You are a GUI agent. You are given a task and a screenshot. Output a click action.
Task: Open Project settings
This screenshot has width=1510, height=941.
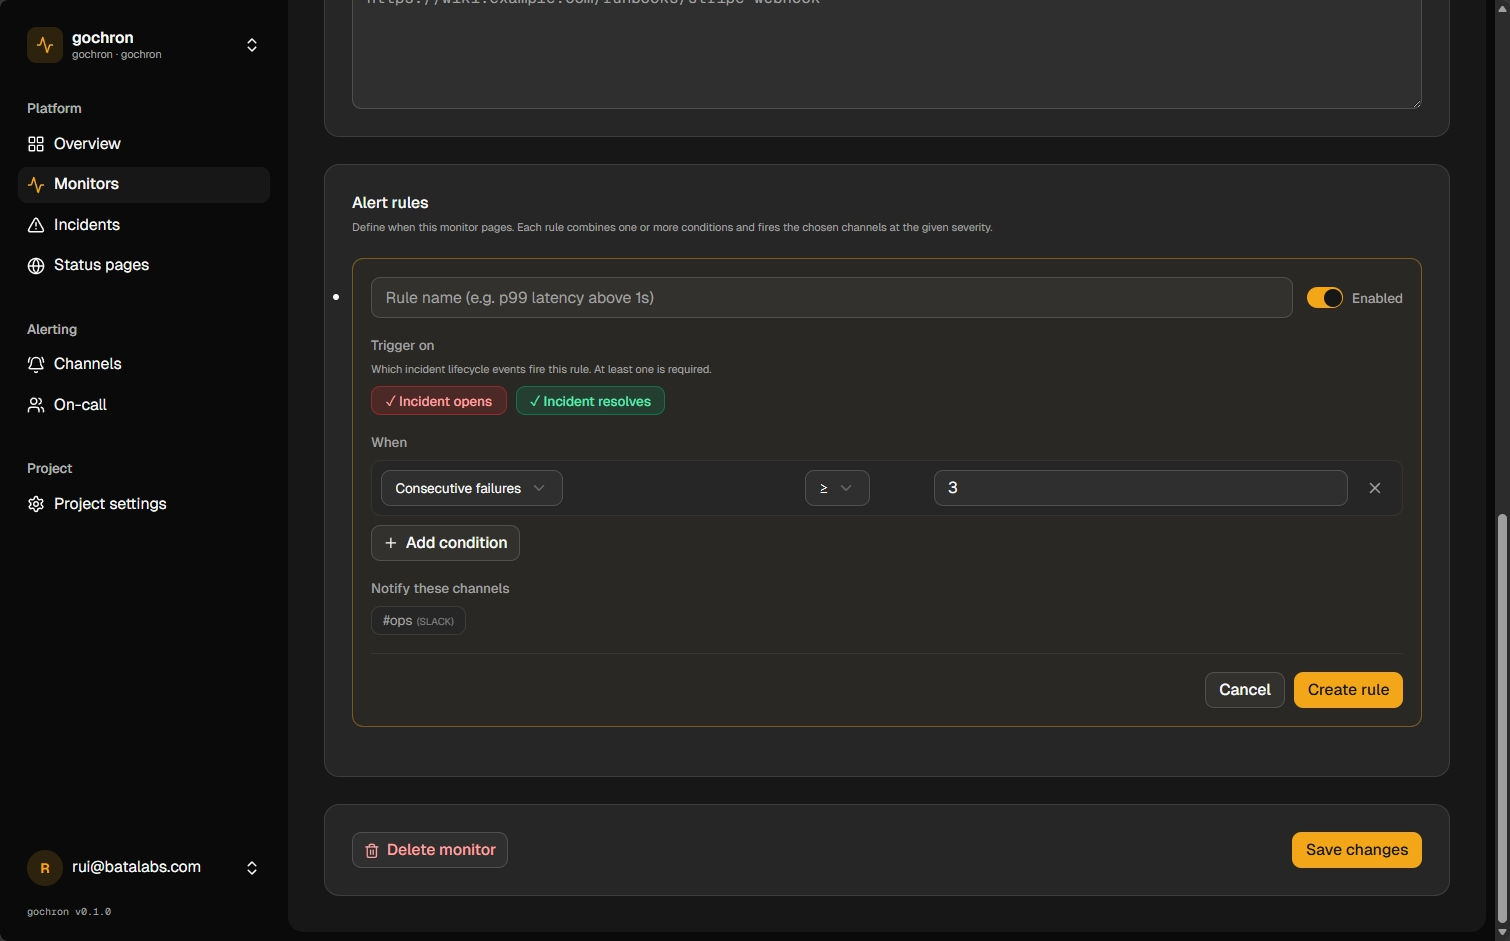coord(144,504)
